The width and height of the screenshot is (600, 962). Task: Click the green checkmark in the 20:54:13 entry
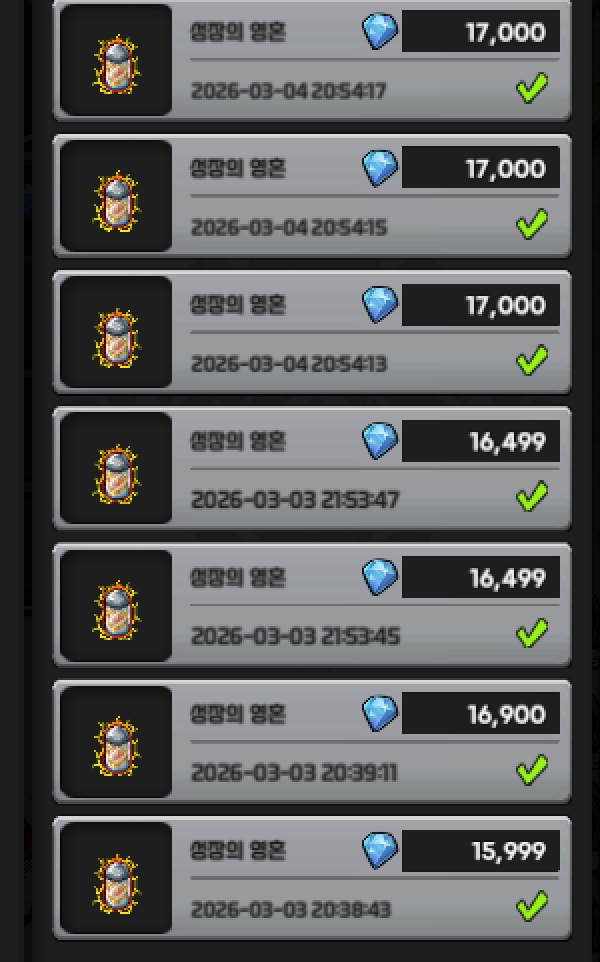(x=532, y=360)
